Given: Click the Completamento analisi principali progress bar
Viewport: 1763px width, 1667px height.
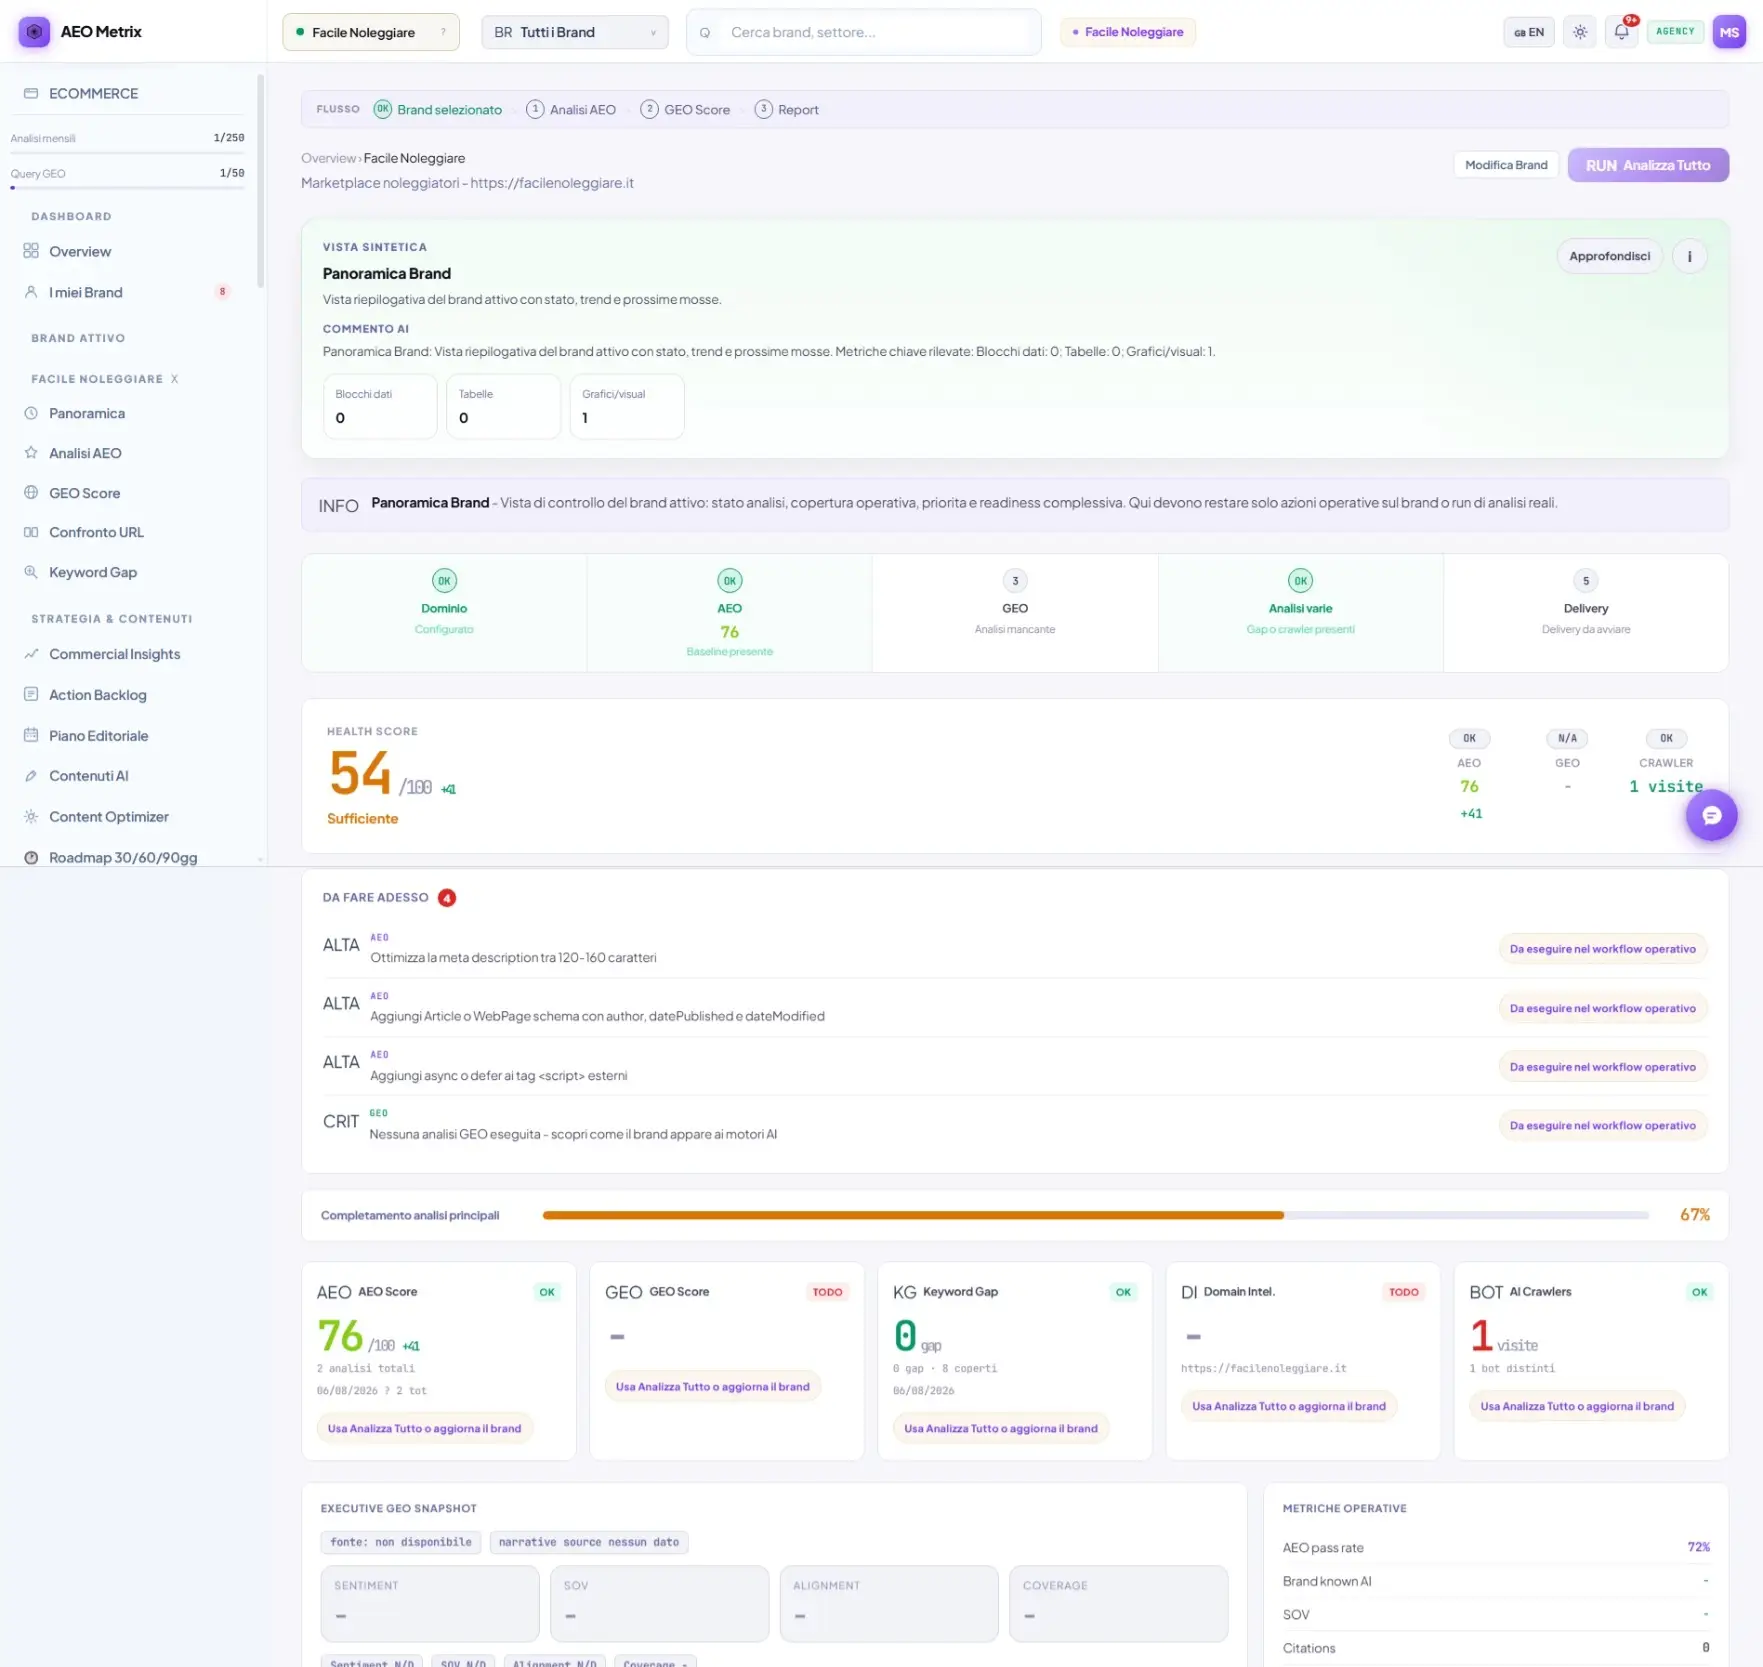Looking at the screenshot, I should click(x=1096, y=1215).
